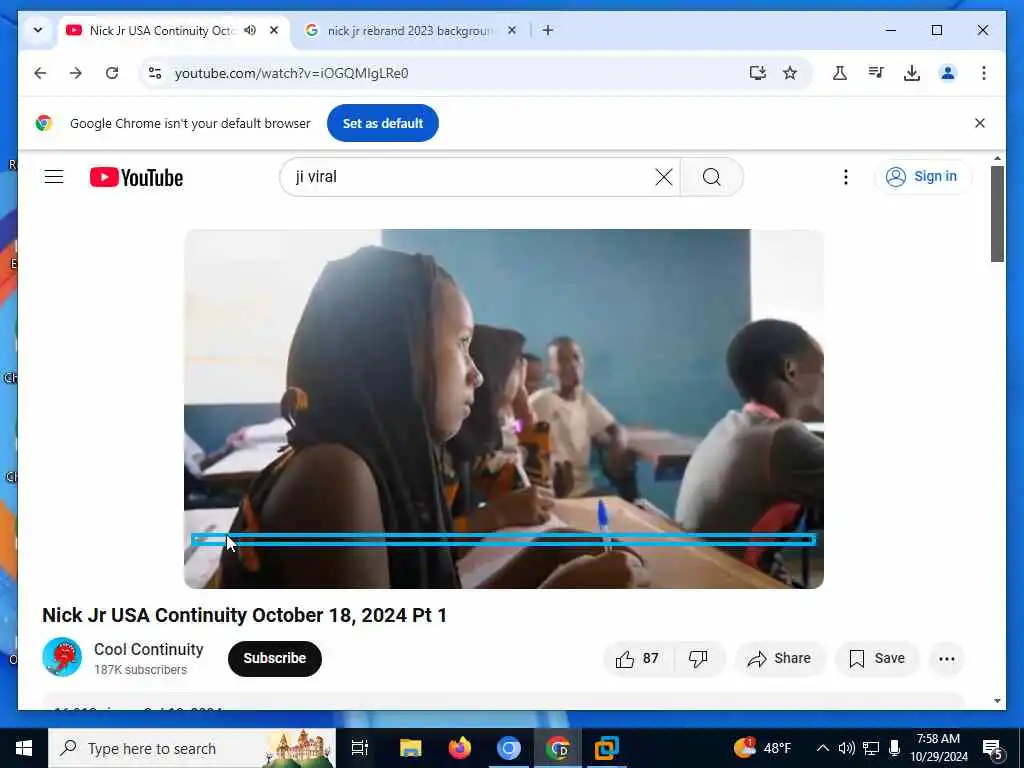Open Chrome profile avatar

coord(948,73)
